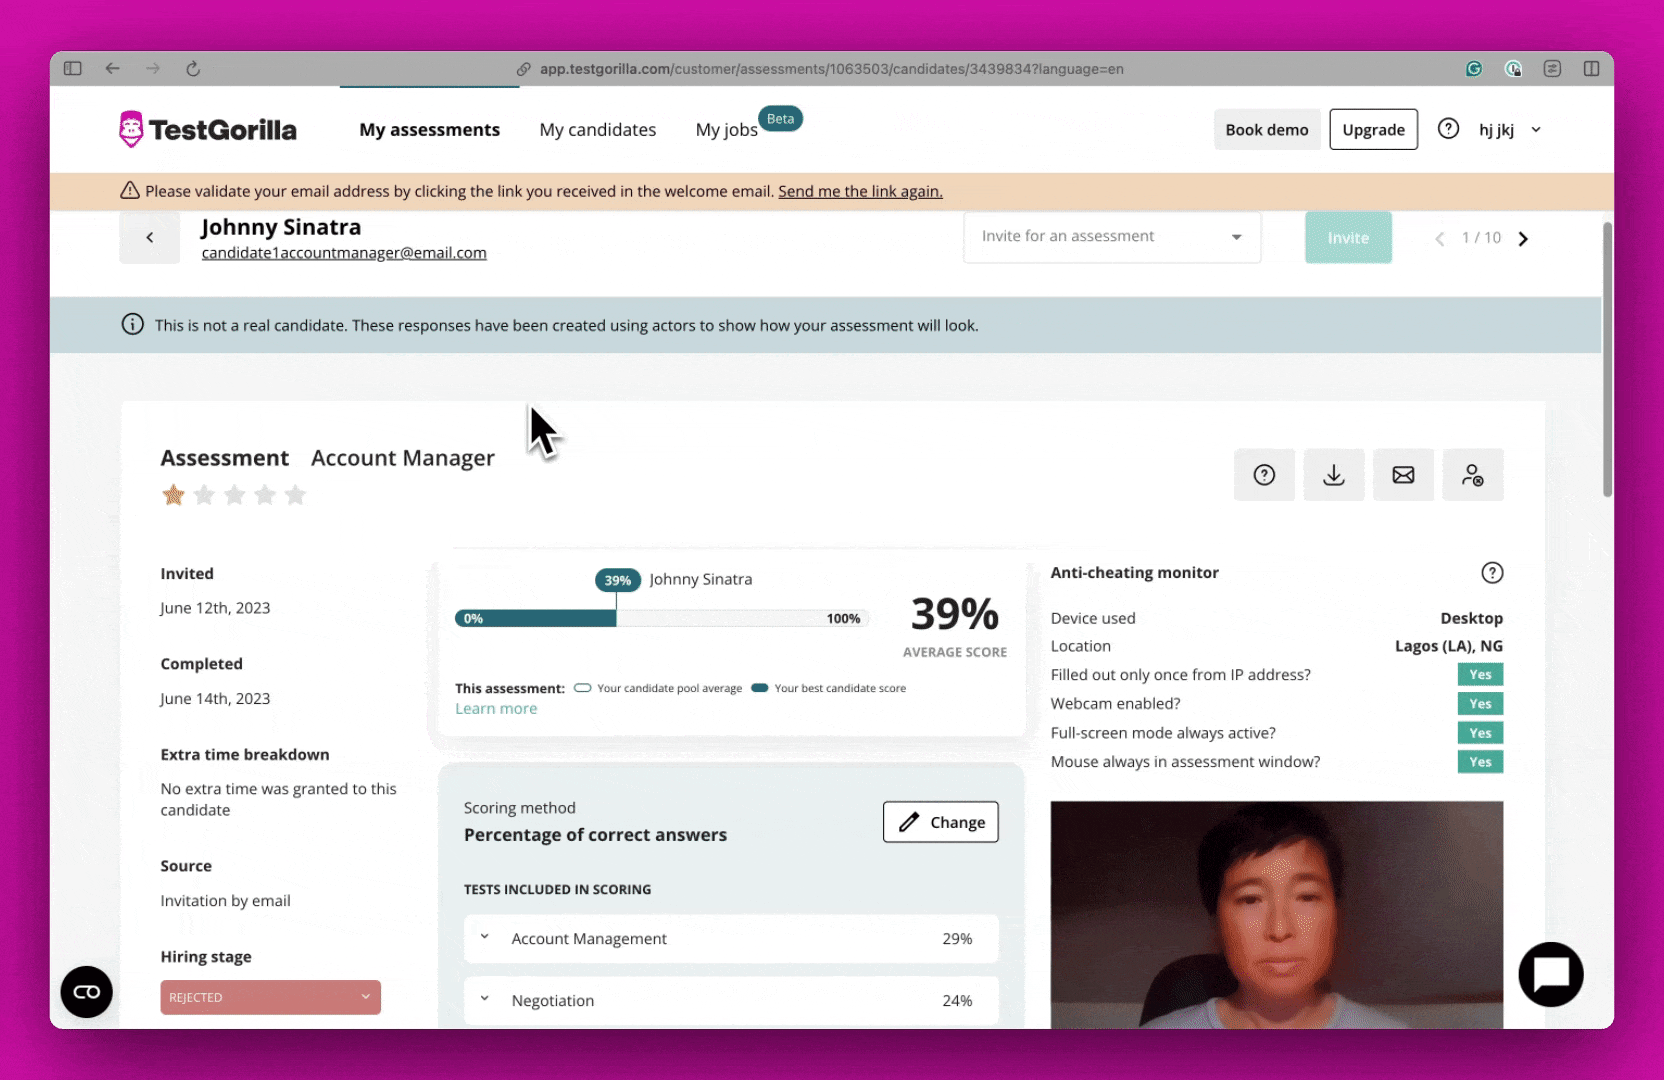Click the TestGorilla logo
Viewport: 1664px width, 1080px height.
pos(208,129)
